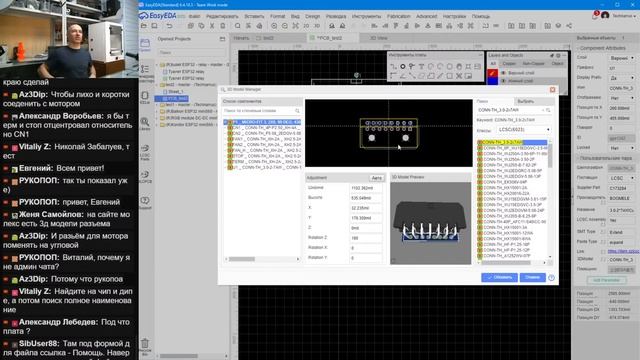Screen dimensions: 640x360
Task: Open Layers and Objects settings gear
Action: click(x=558, y=56)
